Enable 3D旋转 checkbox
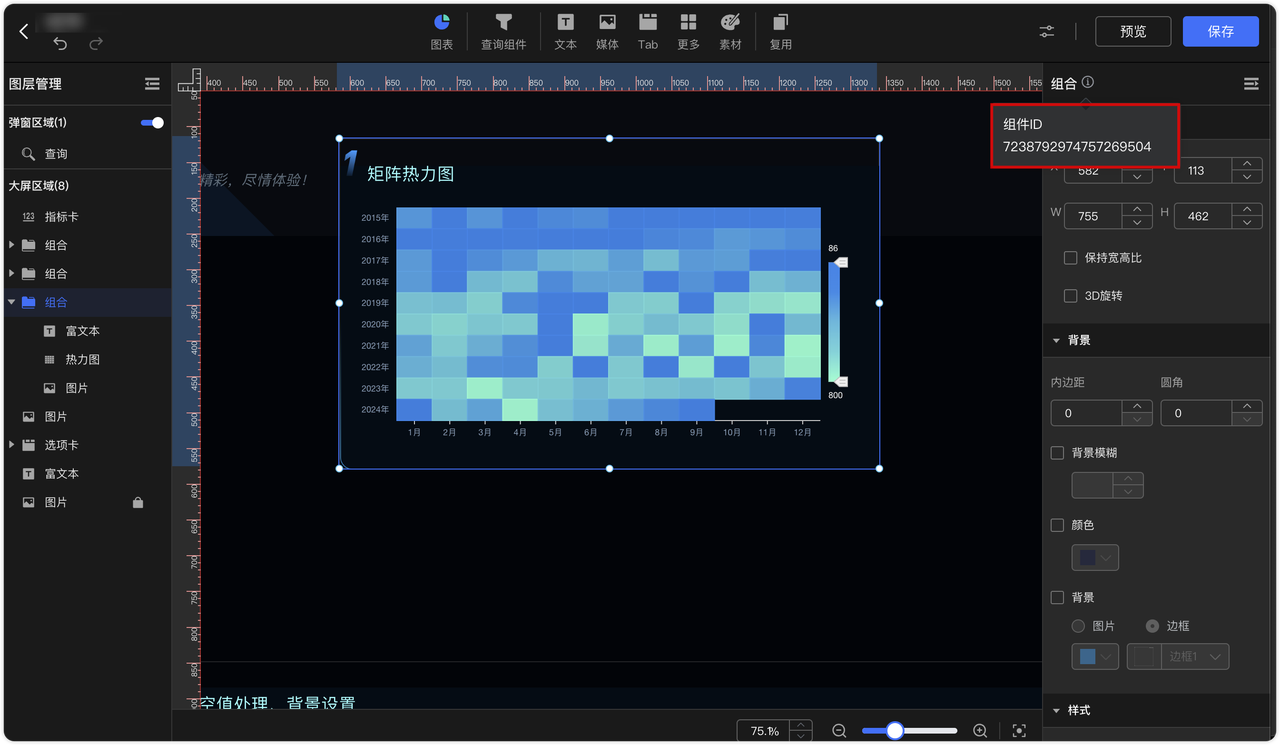This screenshot has height=745, width=1280. (1070, 296)
